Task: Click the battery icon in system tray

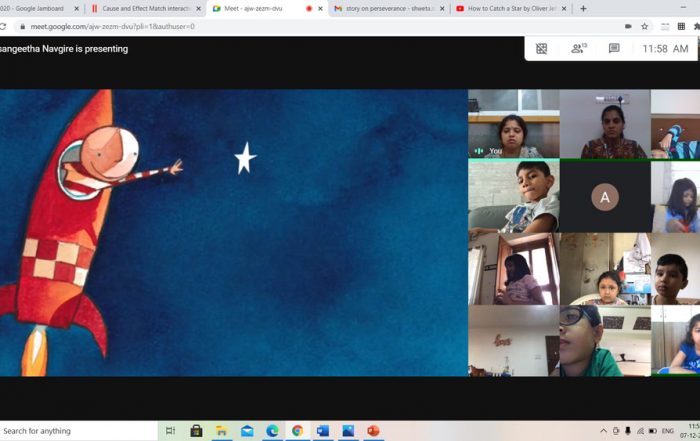Action: (653, 431)
